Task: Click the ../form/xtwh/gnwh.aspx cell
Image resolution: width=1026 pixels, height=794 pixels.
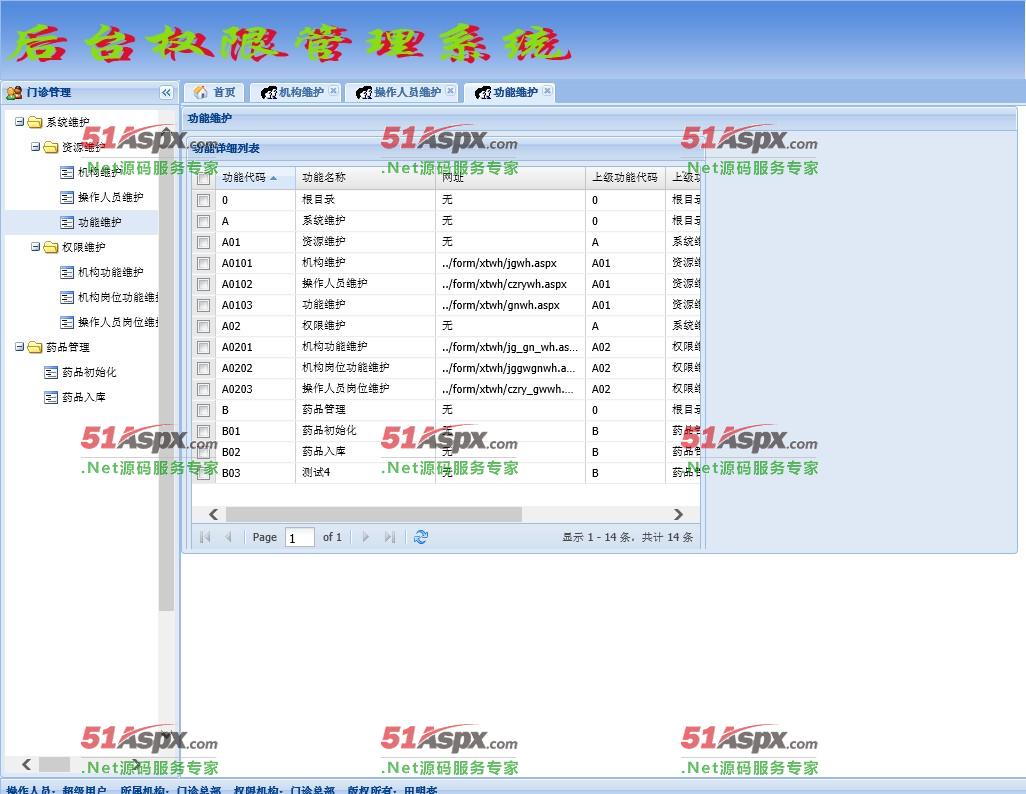Action: click(510, 305)
